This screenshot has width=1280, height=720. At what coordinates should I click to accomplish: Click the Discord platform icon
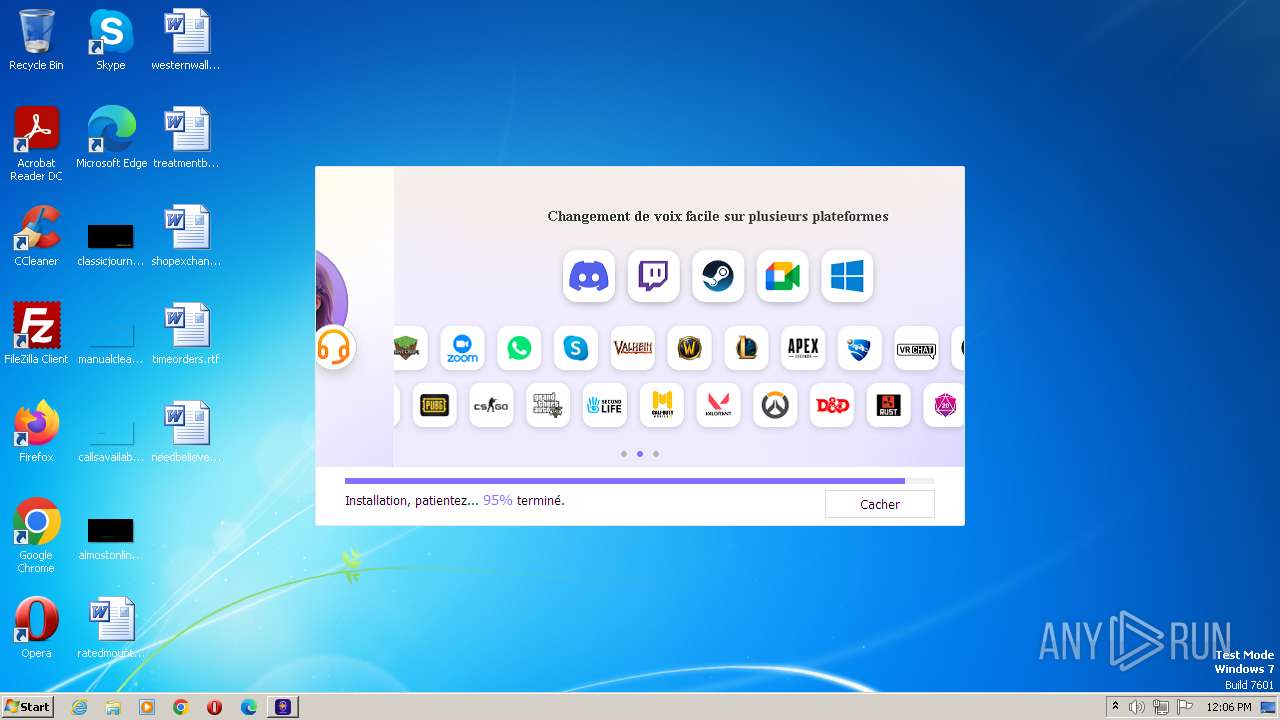(x=589, y=276)
